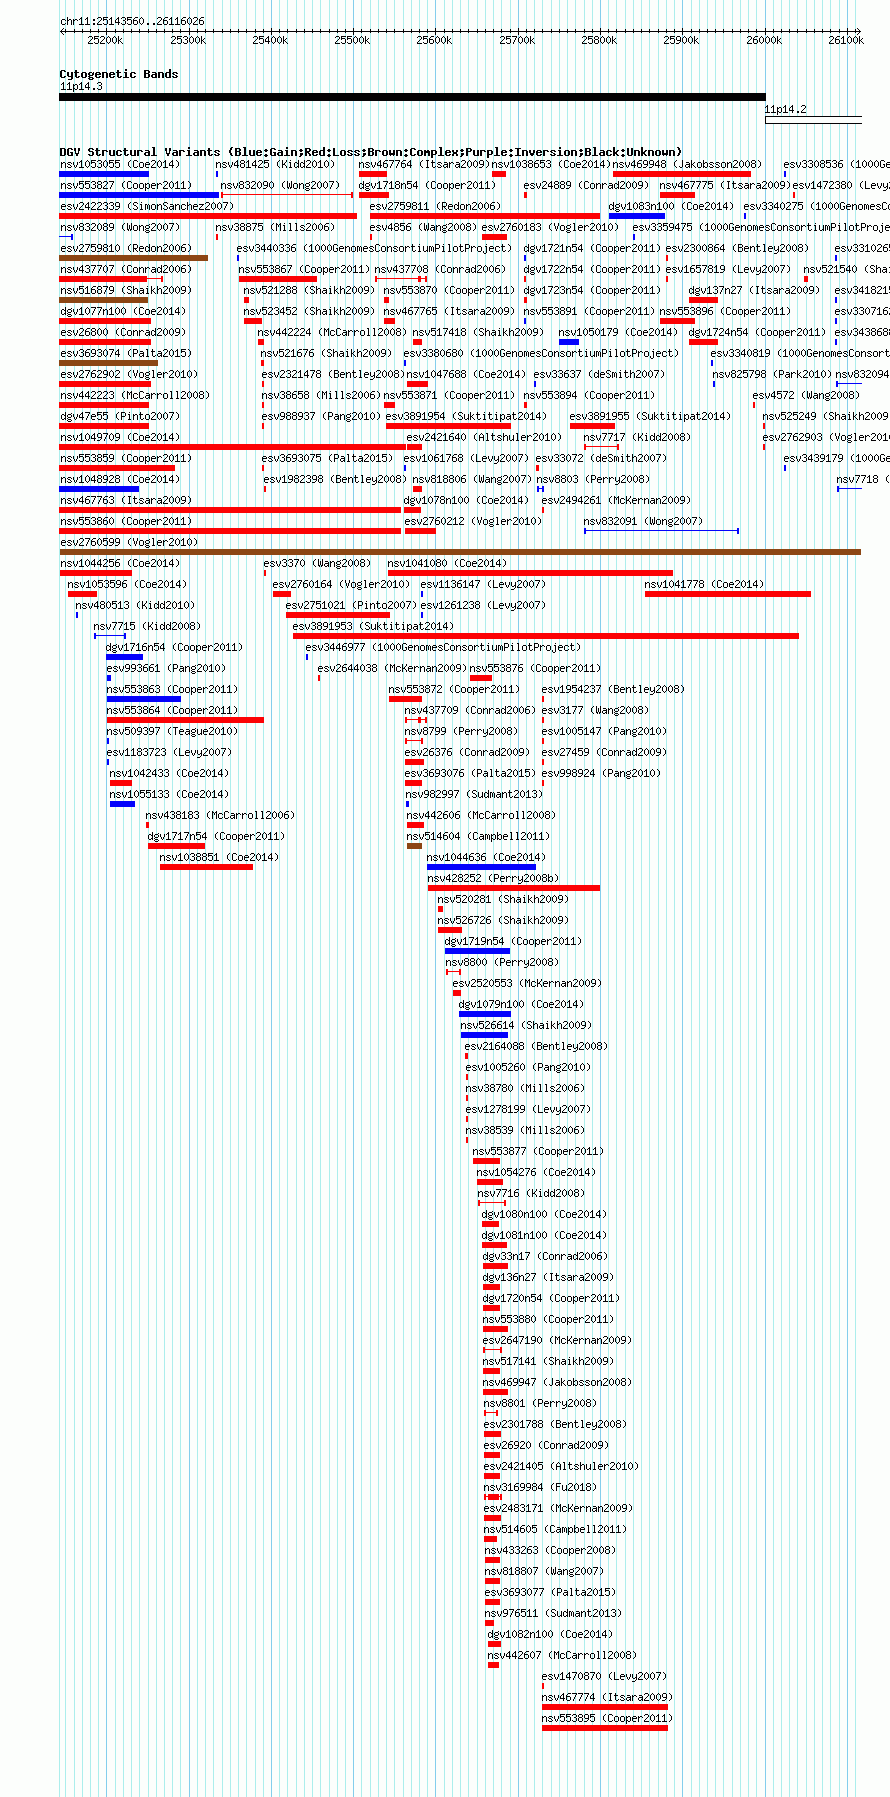Select variant nsv481425 (Kidd2010)
890x1797 pixels.
(x=275, y=164)
